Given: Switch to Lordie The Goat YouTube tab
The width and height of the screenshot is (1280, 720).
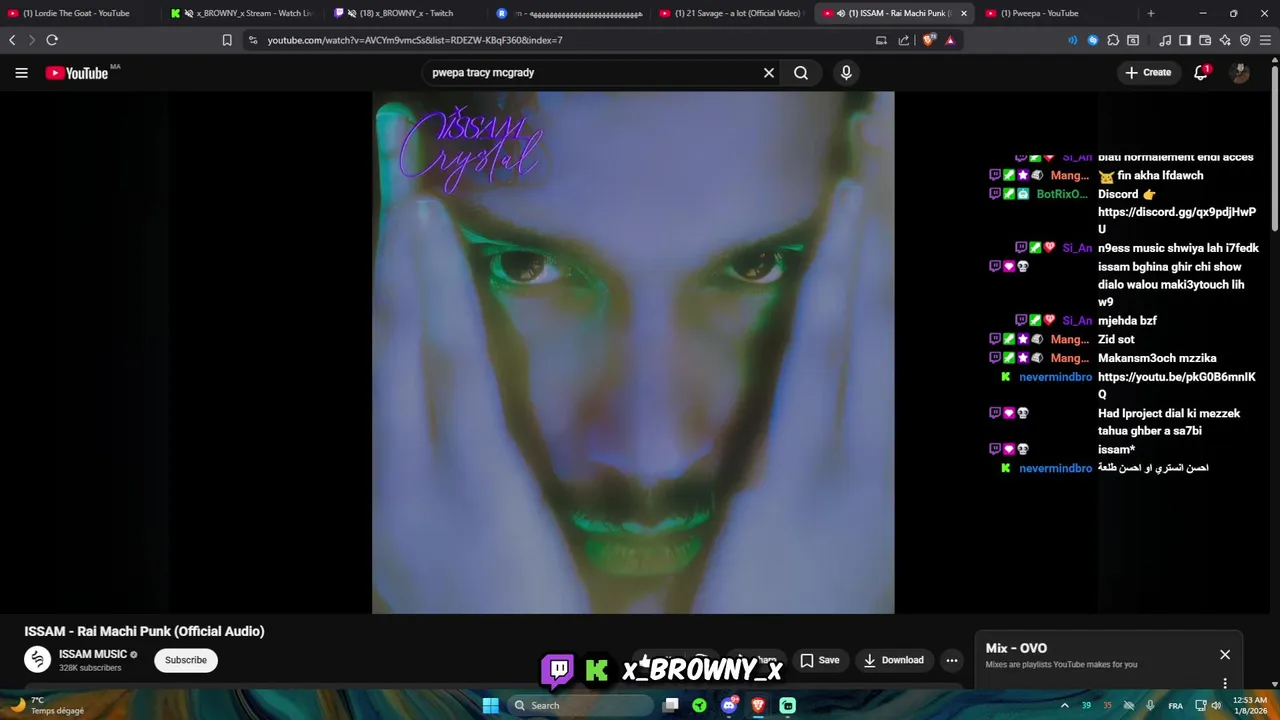Looking at the screenshot, I should coord(78,13).
